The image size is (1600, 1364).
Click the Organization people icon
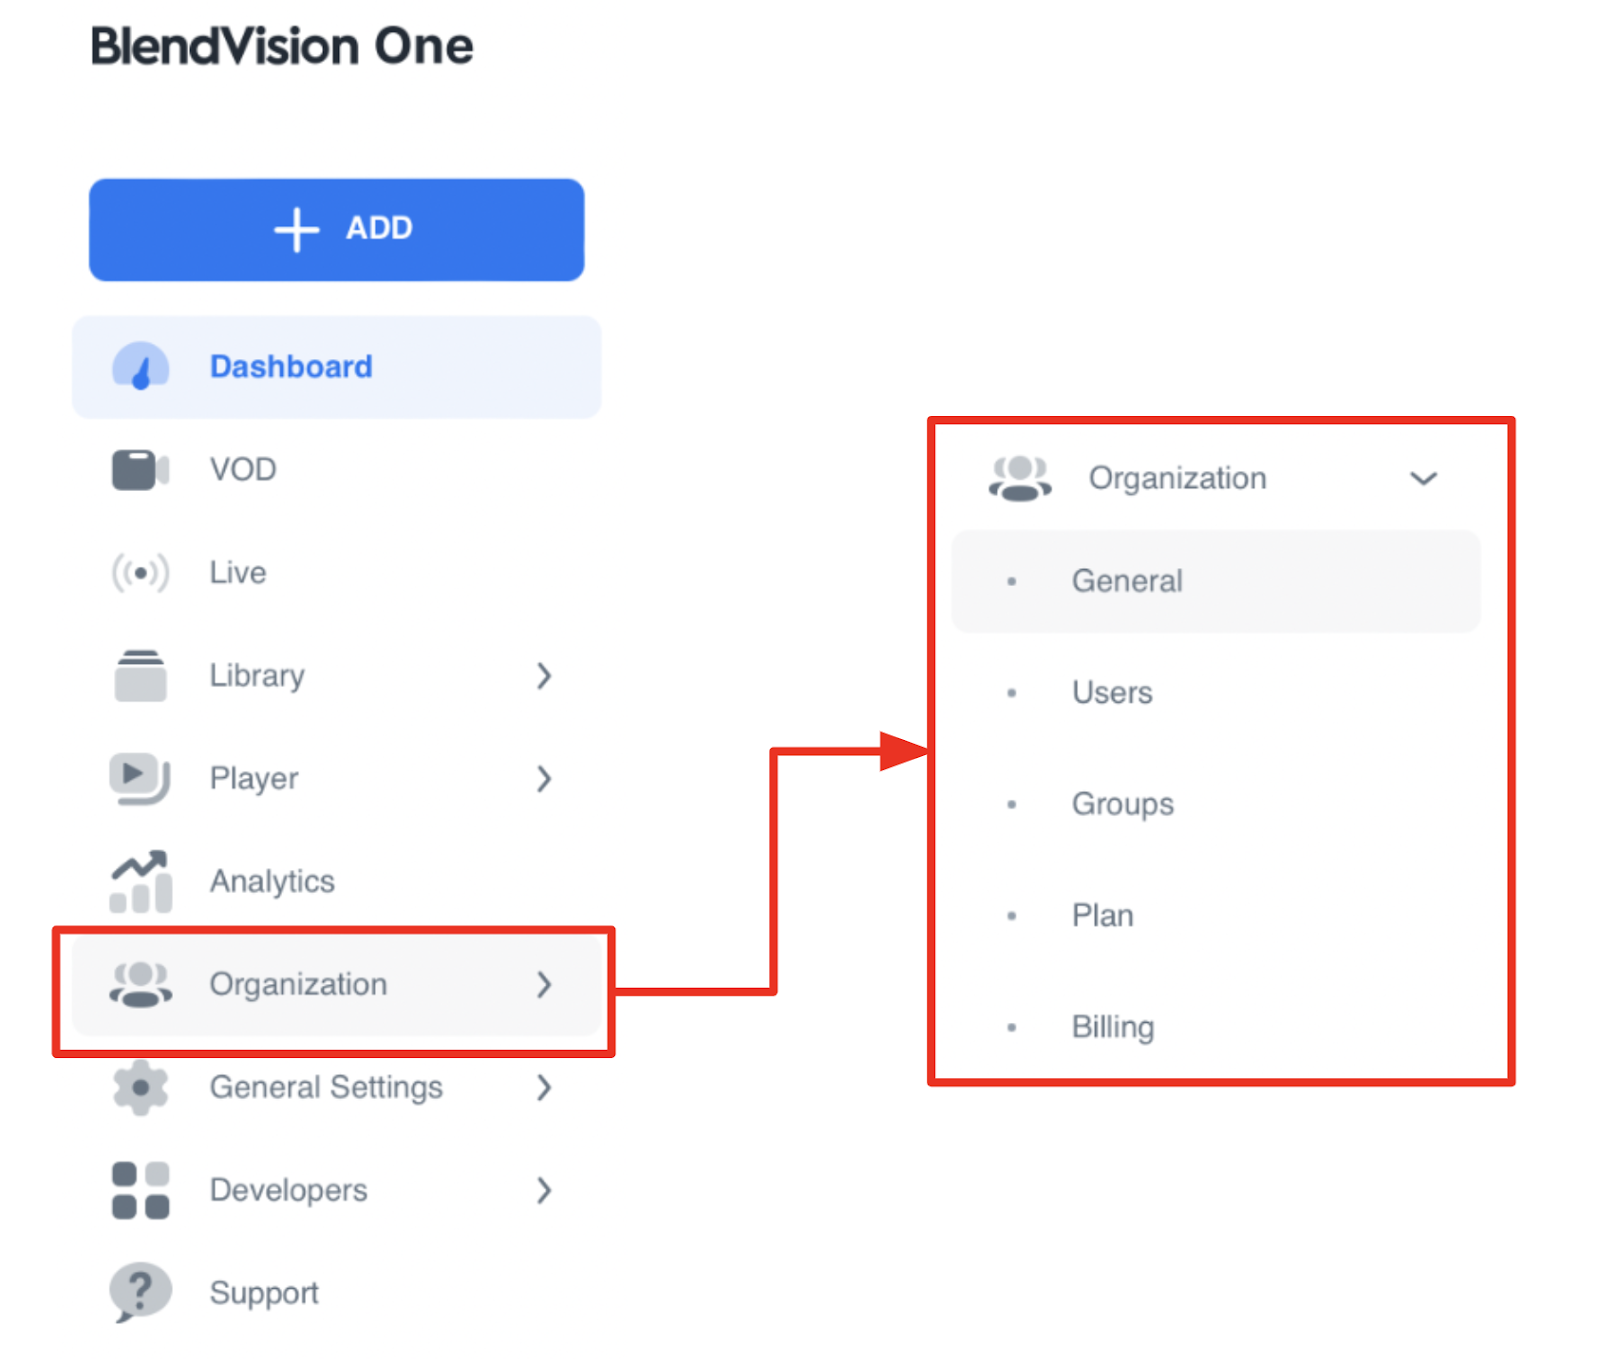pos(140,985)
